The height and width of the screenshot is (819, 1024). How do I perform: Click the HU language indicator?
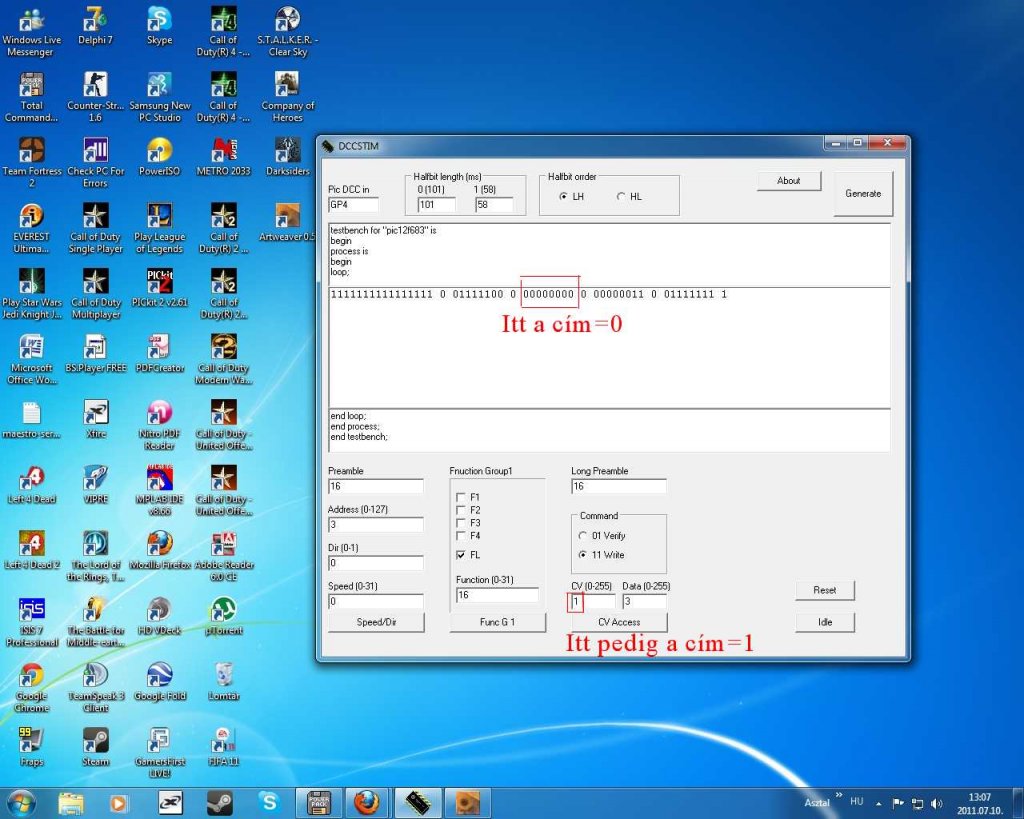[857, 801]
